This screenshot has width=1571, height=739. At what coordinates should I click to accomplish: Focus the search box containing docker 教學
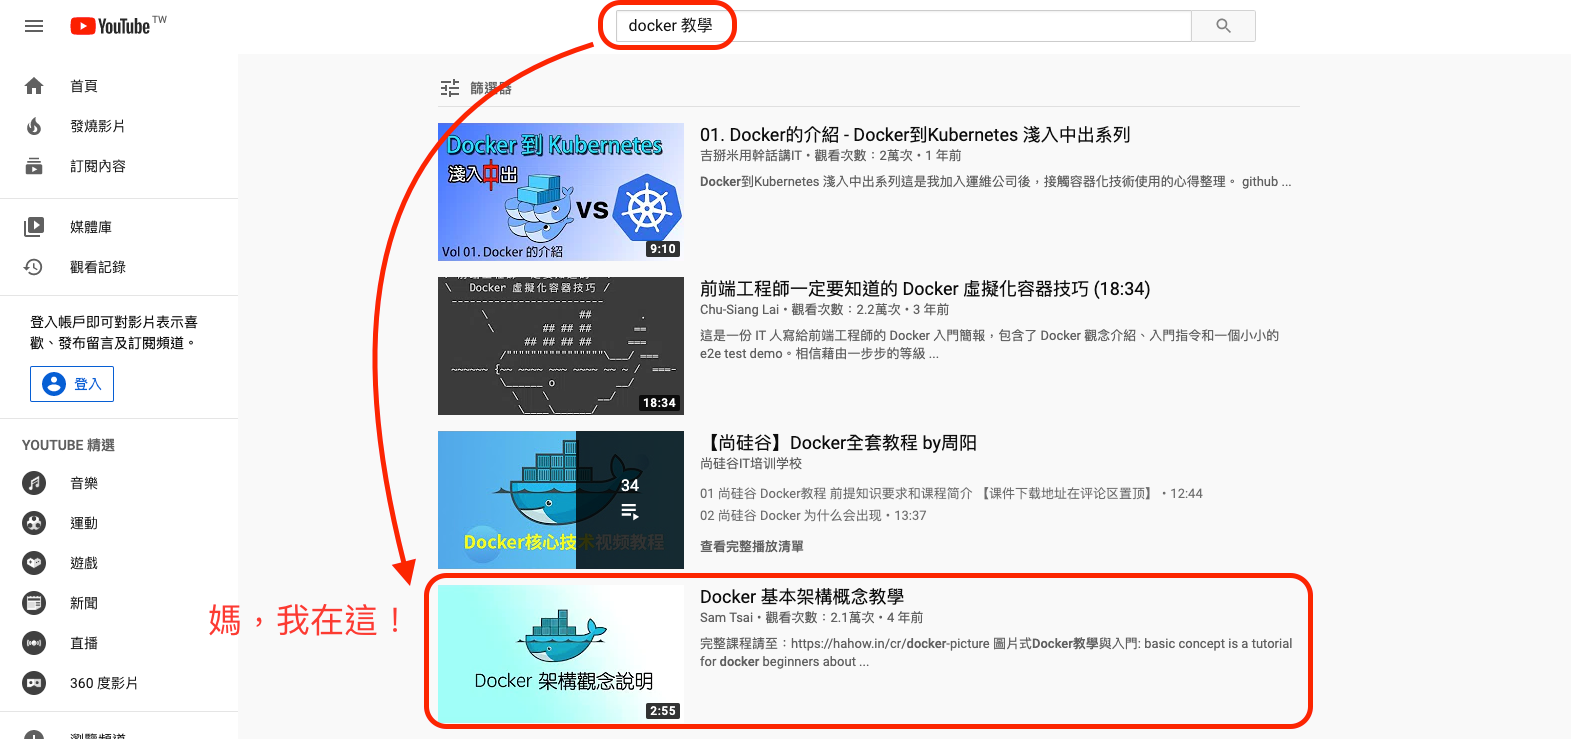[x=903, y=26]
